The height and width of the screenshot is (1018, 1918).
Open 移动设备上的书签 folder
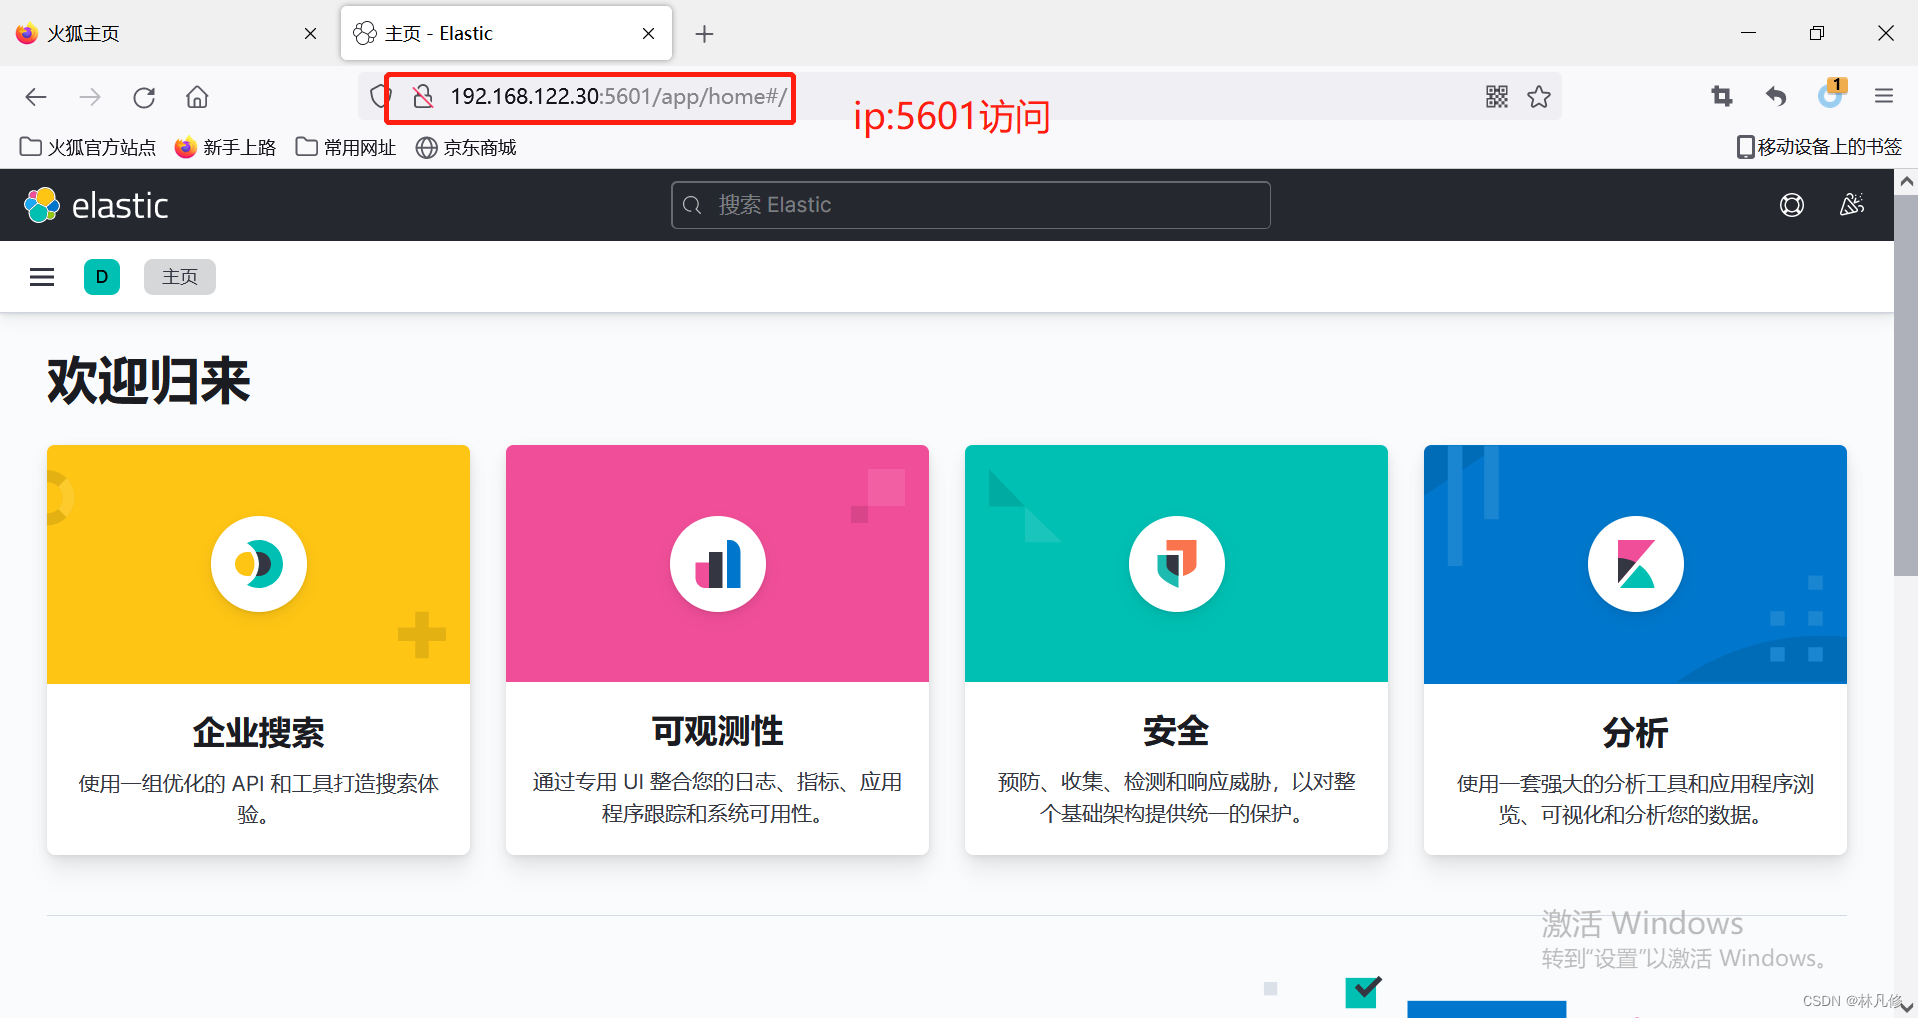pyautogui.click(x=1819, y=147)
